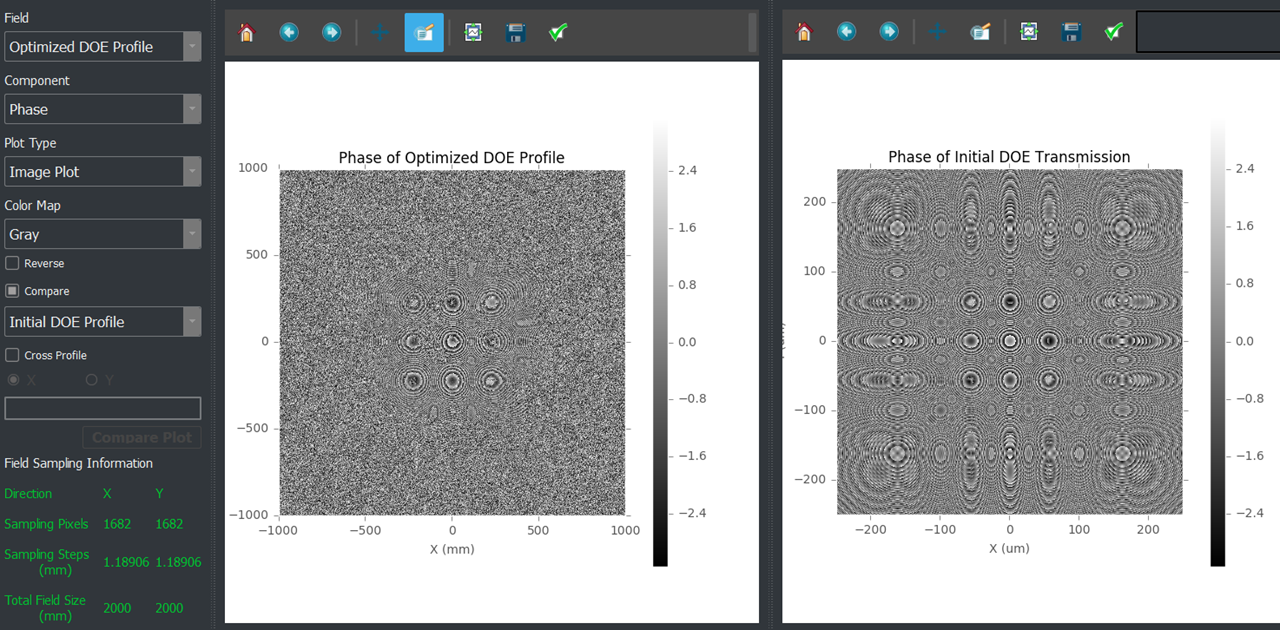Toggle the highlighted Zoom tool in left toolbar
This screenshot has height=630, width=1280.
(424, 32)
